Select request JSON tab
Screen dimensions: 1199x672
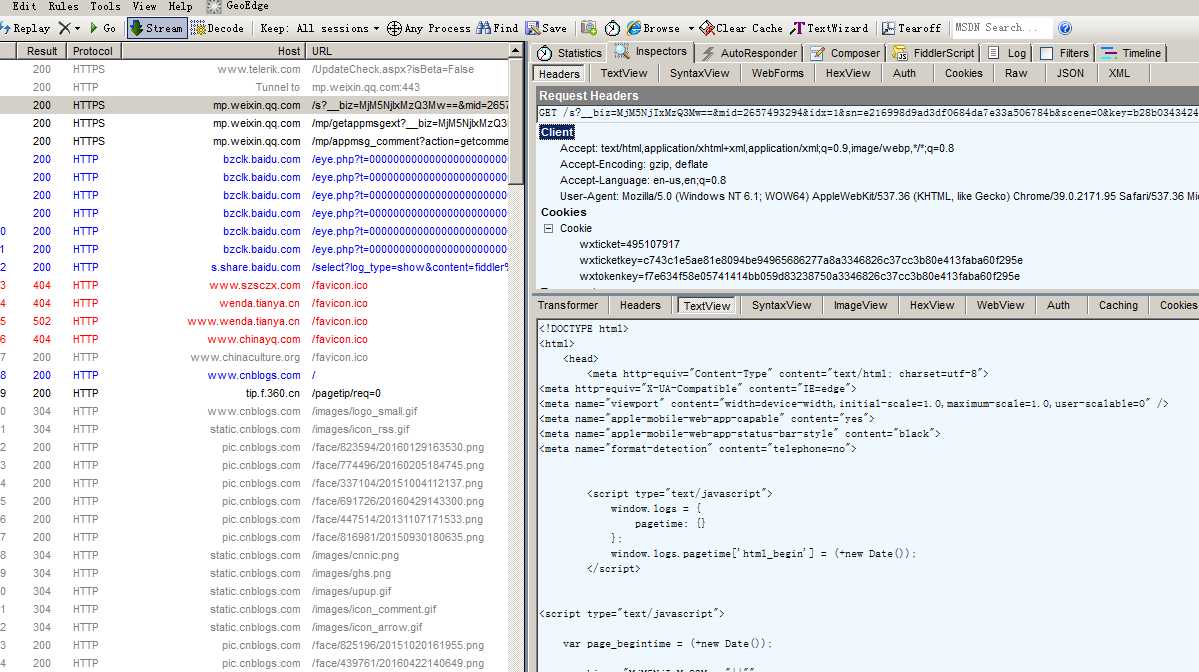pyautogui.click(x=1070, y=73)
